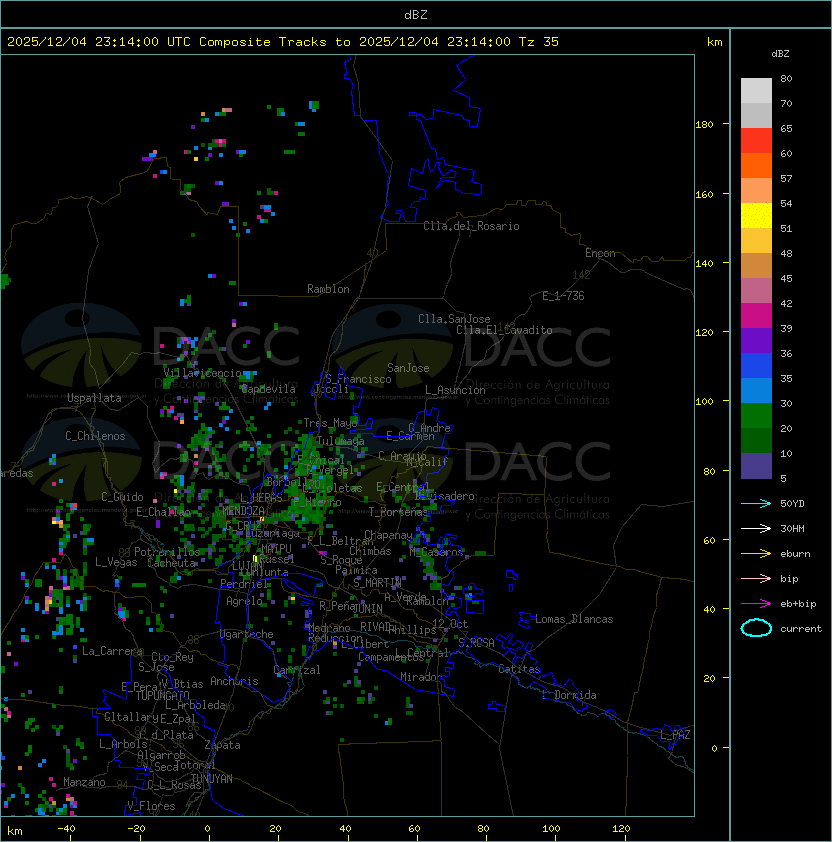832x842 pixels.
Task: Select the orange eburn arrow icon
Action: pos(756,553)
